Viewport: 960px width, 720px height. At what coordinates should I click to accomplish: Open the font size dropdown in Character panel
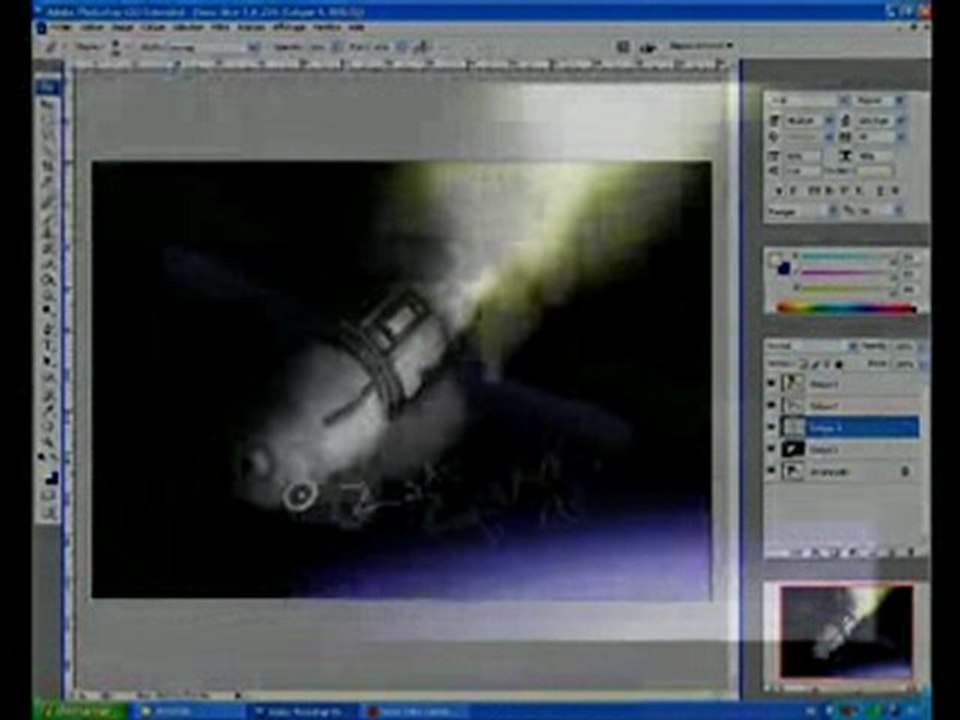(830, 121)
